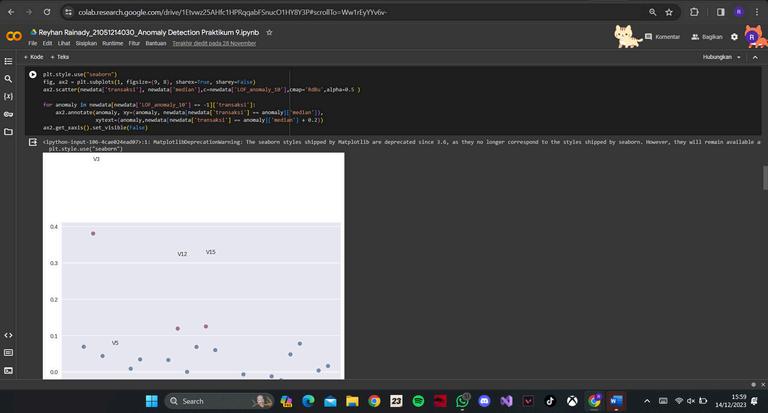Add a new Kode cell
Viewport: 768px width, 413px height.
[x=33, y=57]
